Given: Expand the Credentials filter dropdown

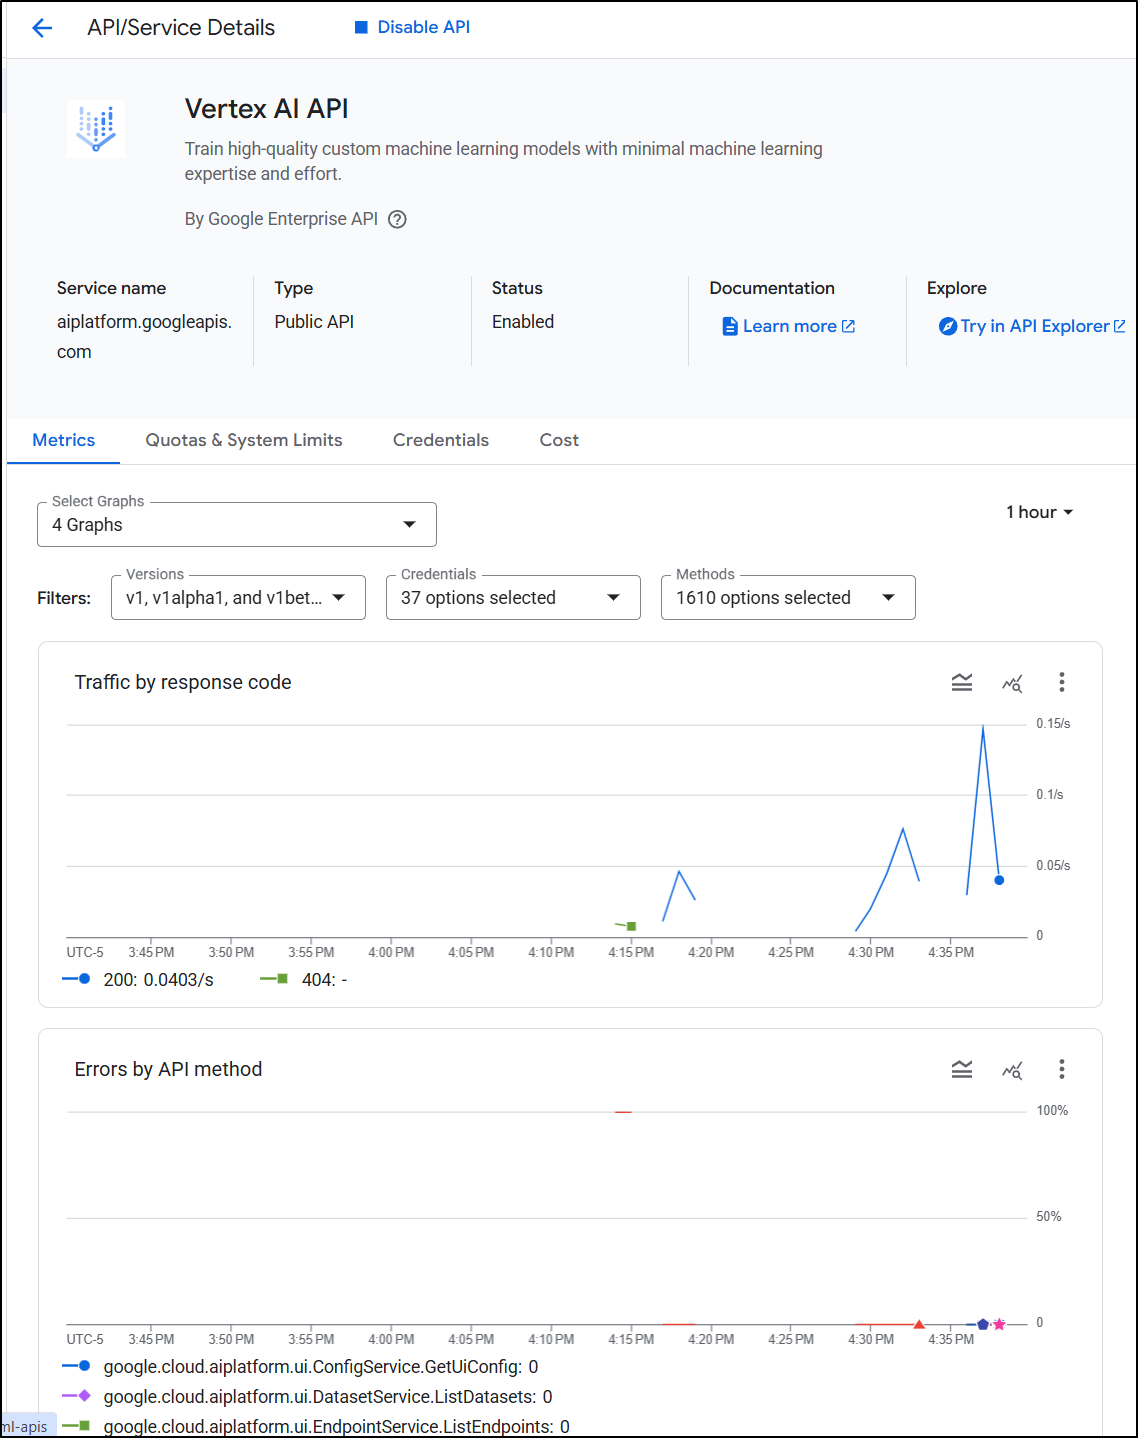Looking at the screenshot, I should (x=513, y=598).
